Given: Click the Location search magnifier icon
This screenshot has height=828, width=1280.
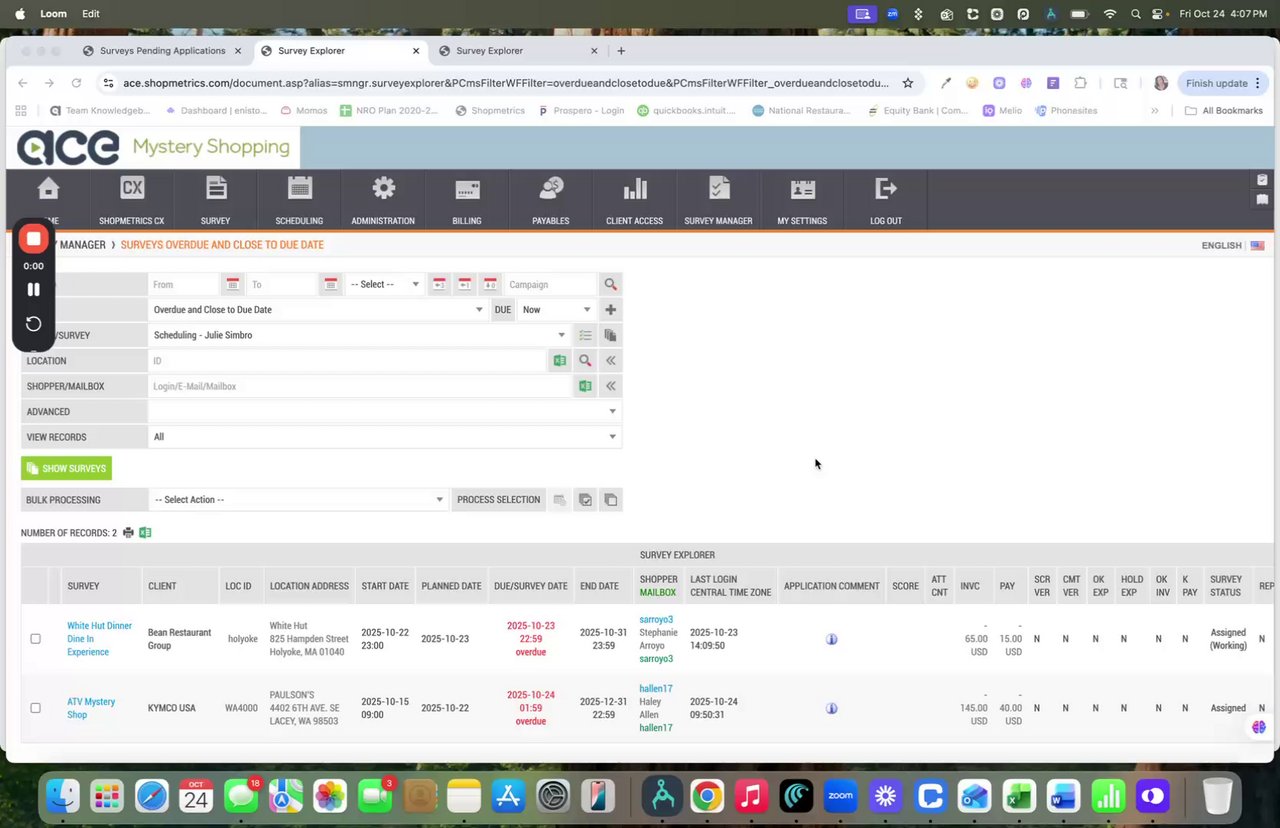Looking at the screenshot, I should coord(585,361).
